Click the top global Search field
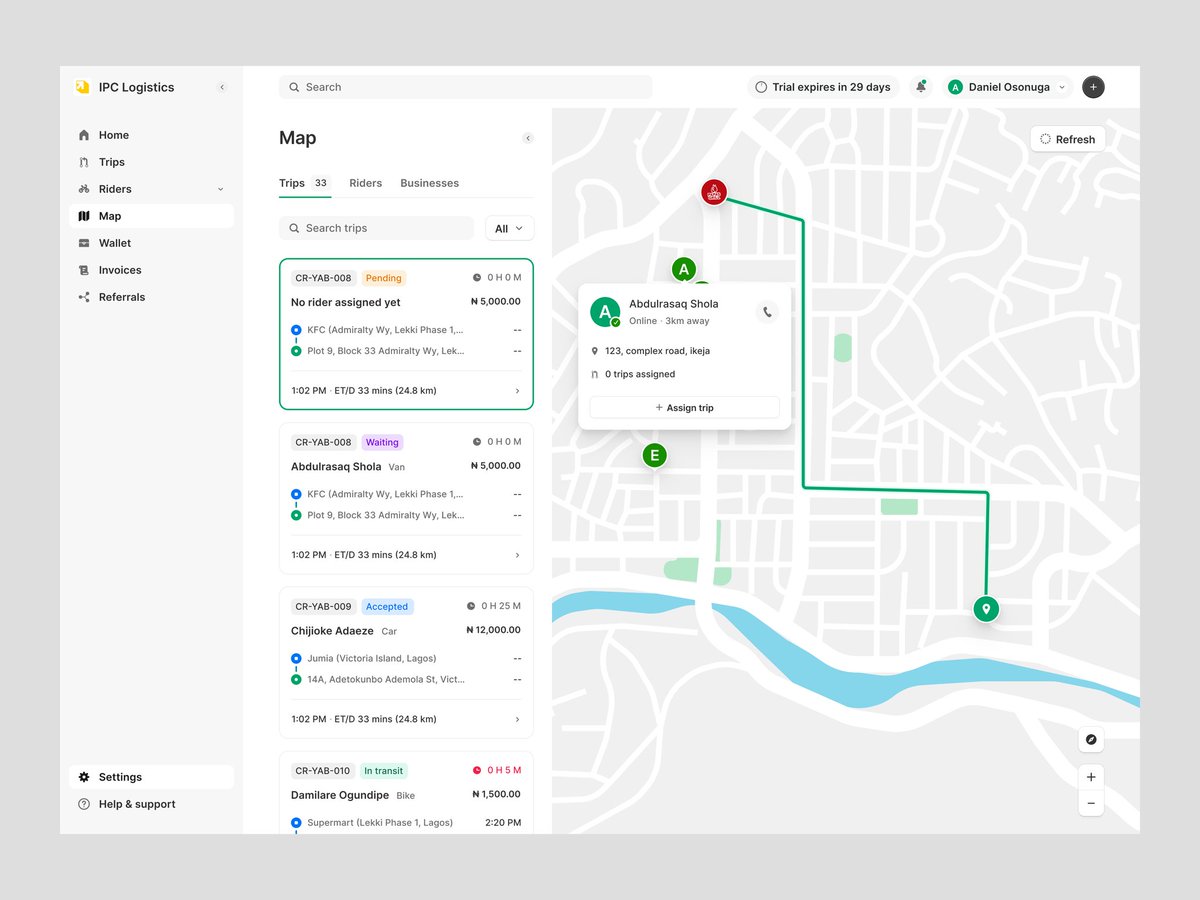Image resolution: width=1200 pixels, height=900 pixels. coord(465,87)
